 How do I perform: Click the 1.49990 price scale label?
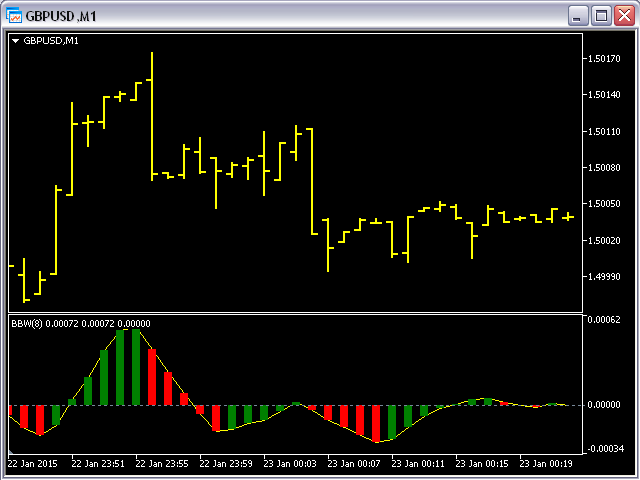click(605, 277)
